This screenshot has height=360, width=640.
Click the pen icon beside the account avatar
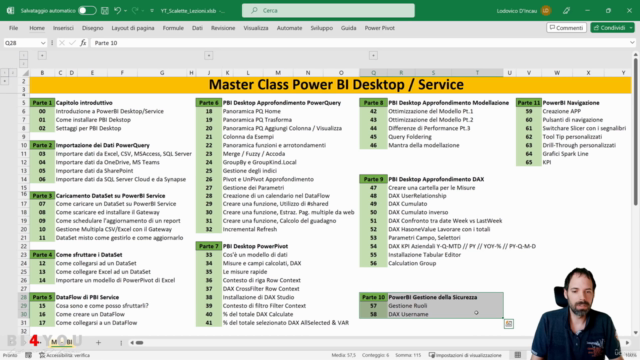pos(567,11)
